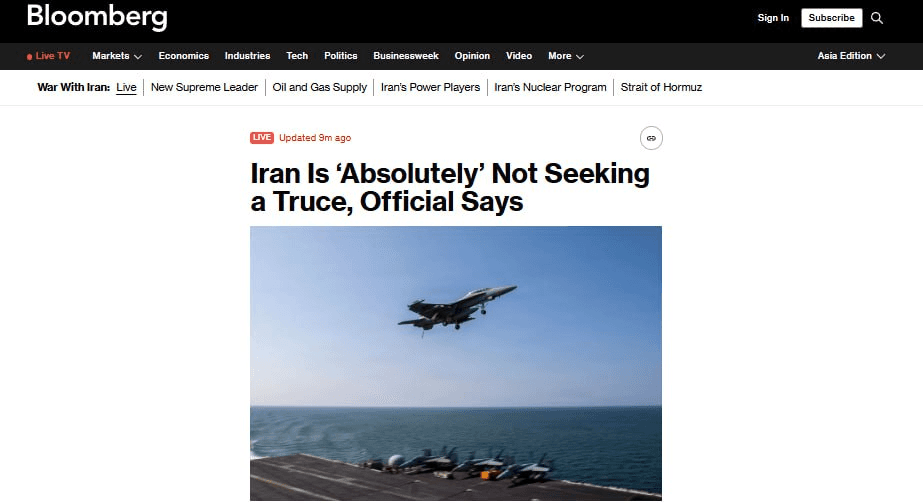Expand the More menu
The width and height of the screenshot is (923, 503).
coord(566,56)
